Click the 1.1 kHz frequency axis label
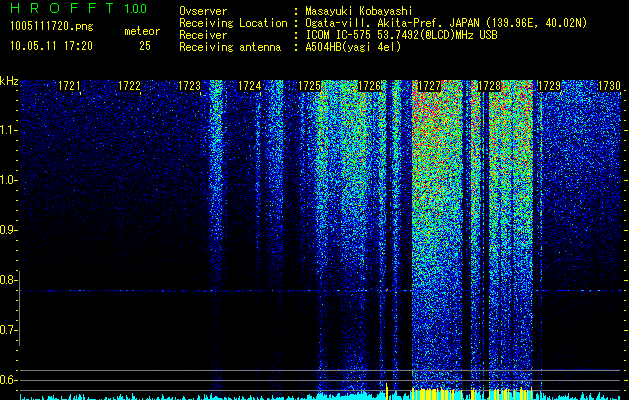629x400 pixels. (8, 130)
